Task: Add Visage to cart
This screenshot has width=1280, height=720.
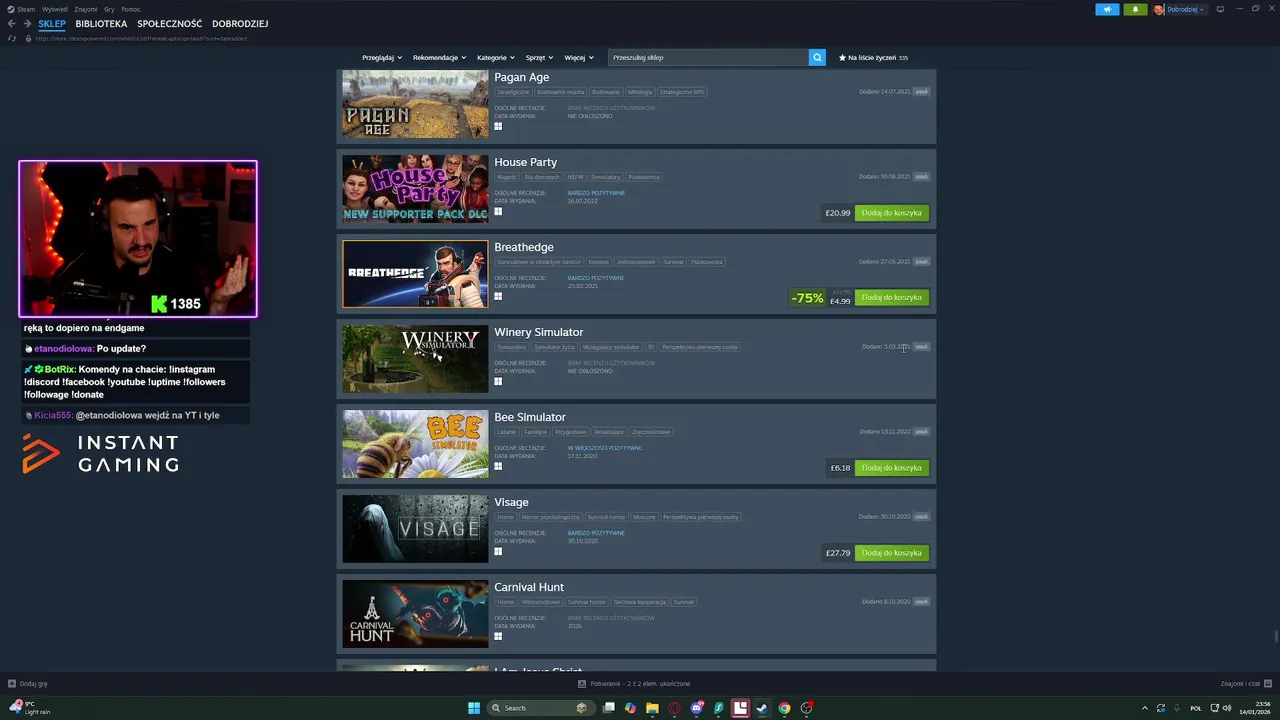Action: [892, 553]
